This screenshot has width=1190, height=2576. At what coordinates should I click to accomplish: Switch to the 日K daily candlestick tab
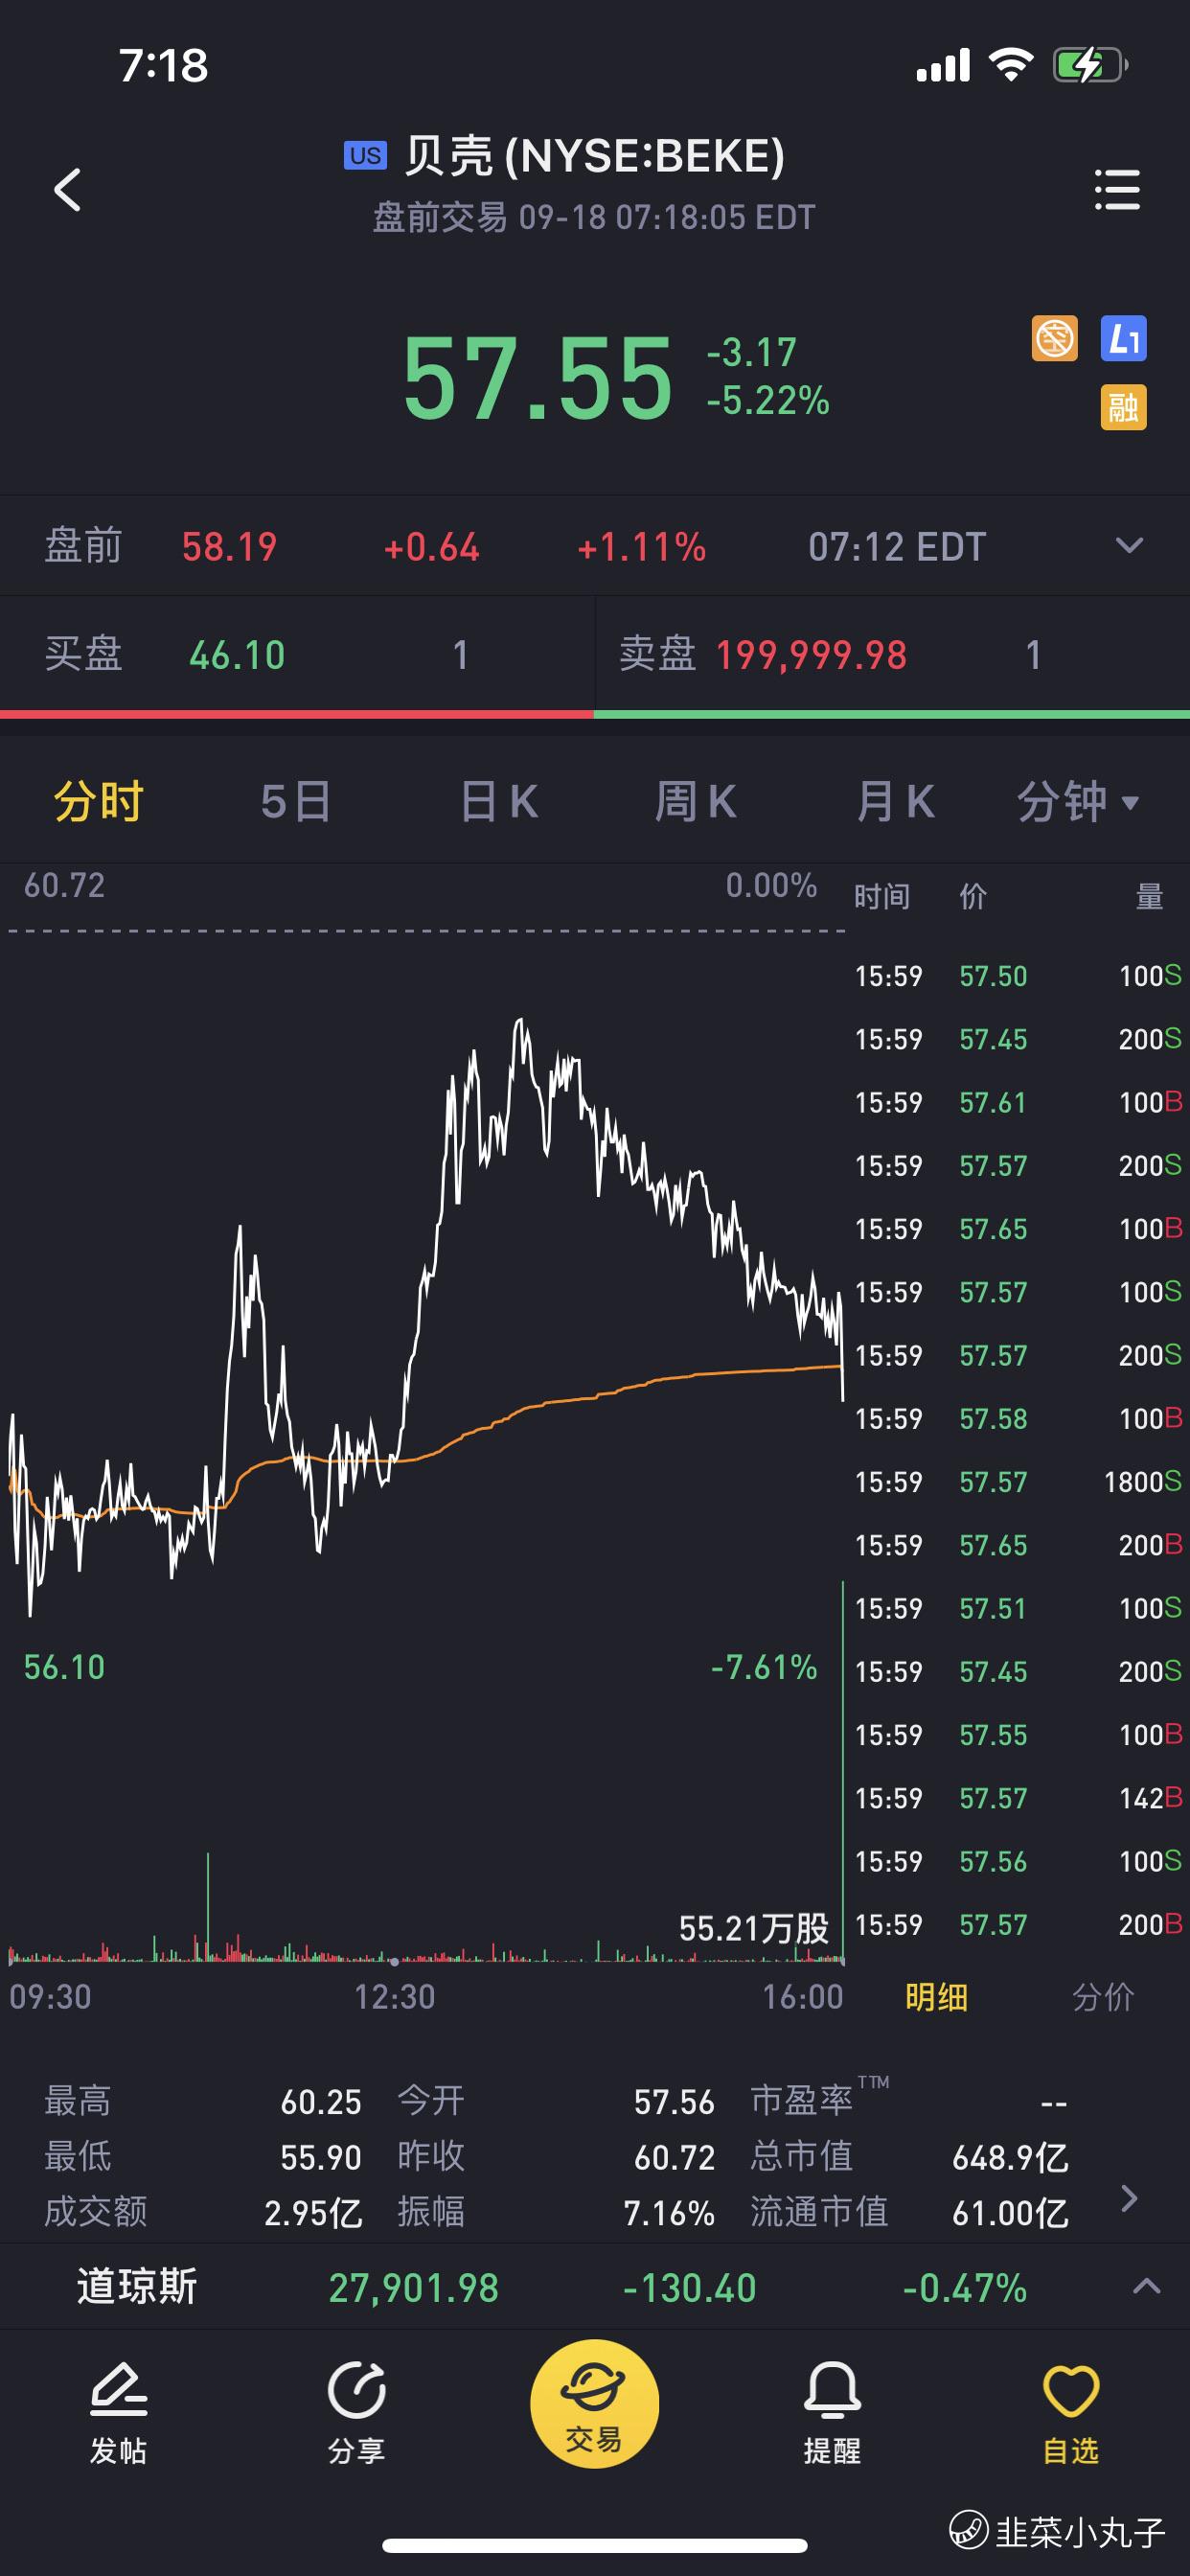(x=499, y=802)
